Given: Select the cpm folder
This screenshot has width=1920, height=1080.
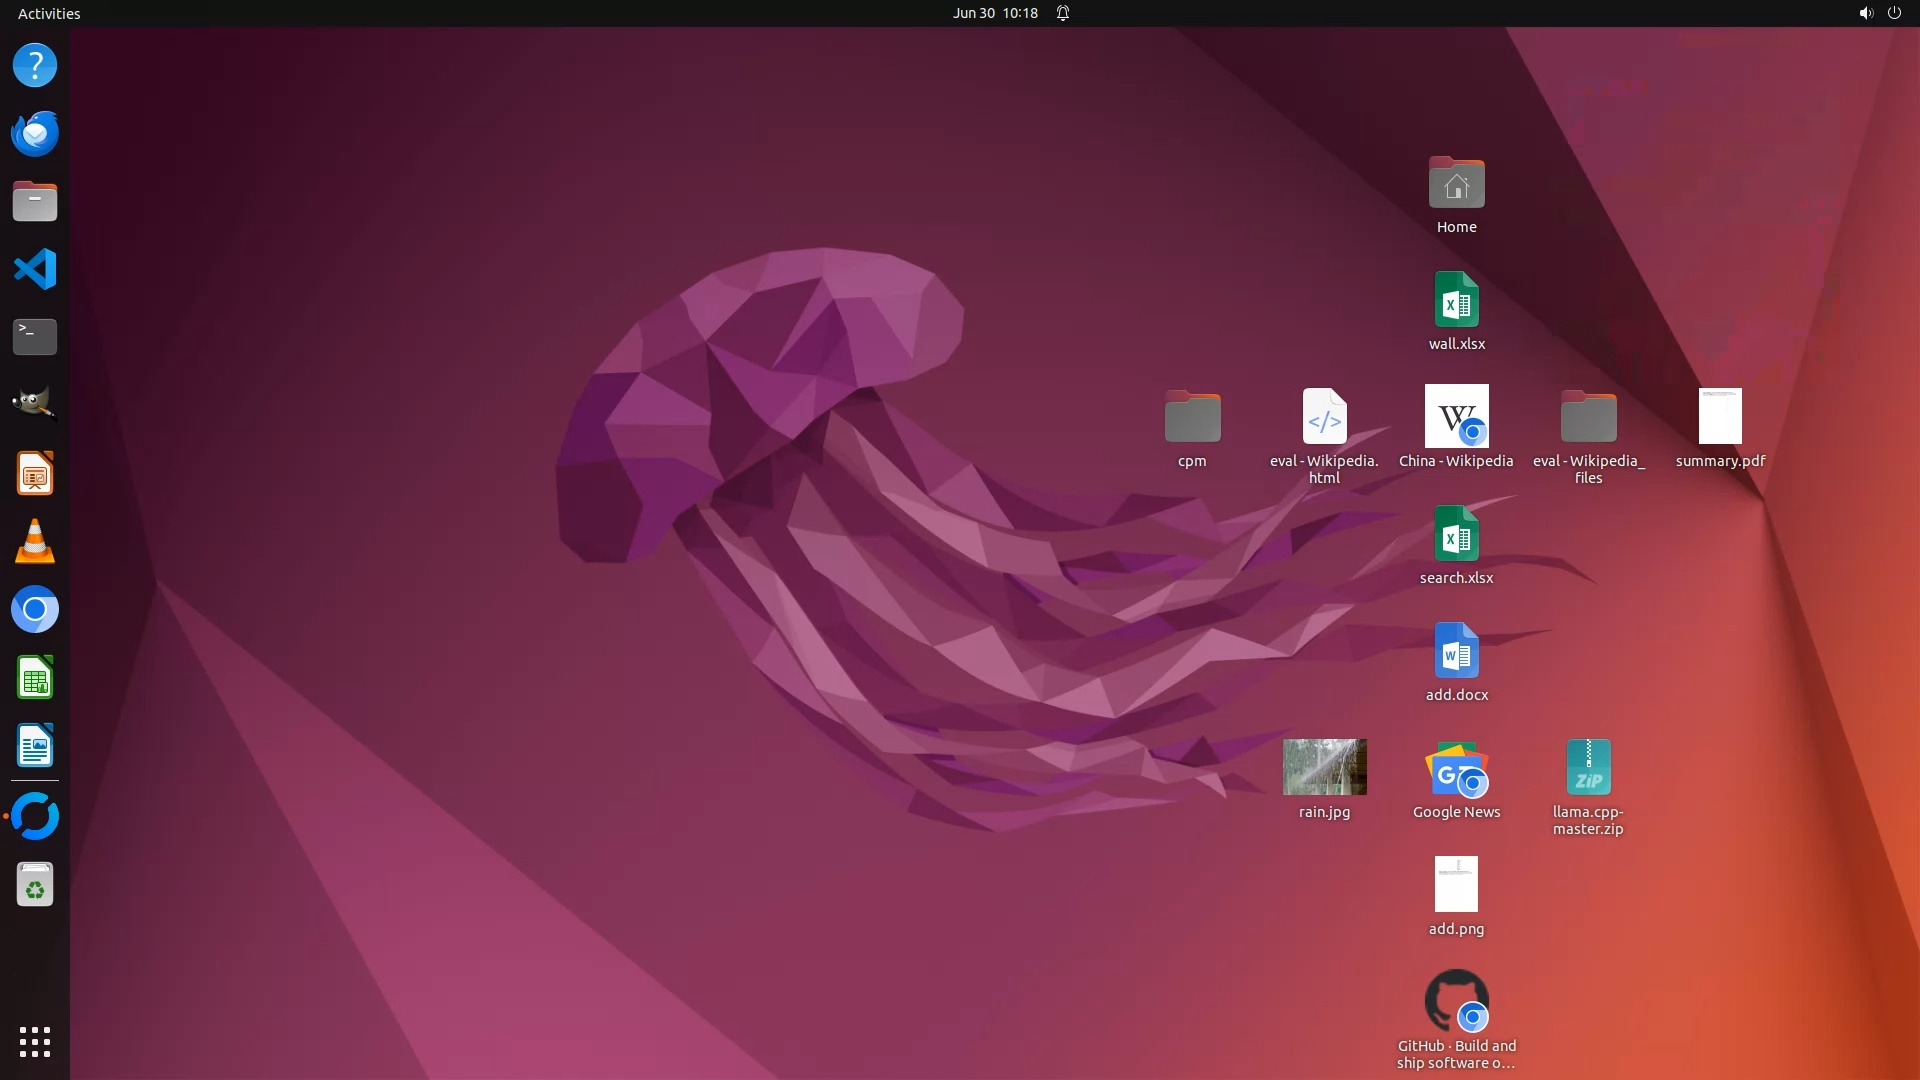Looking at the screenshot, I should (1192, 417).
